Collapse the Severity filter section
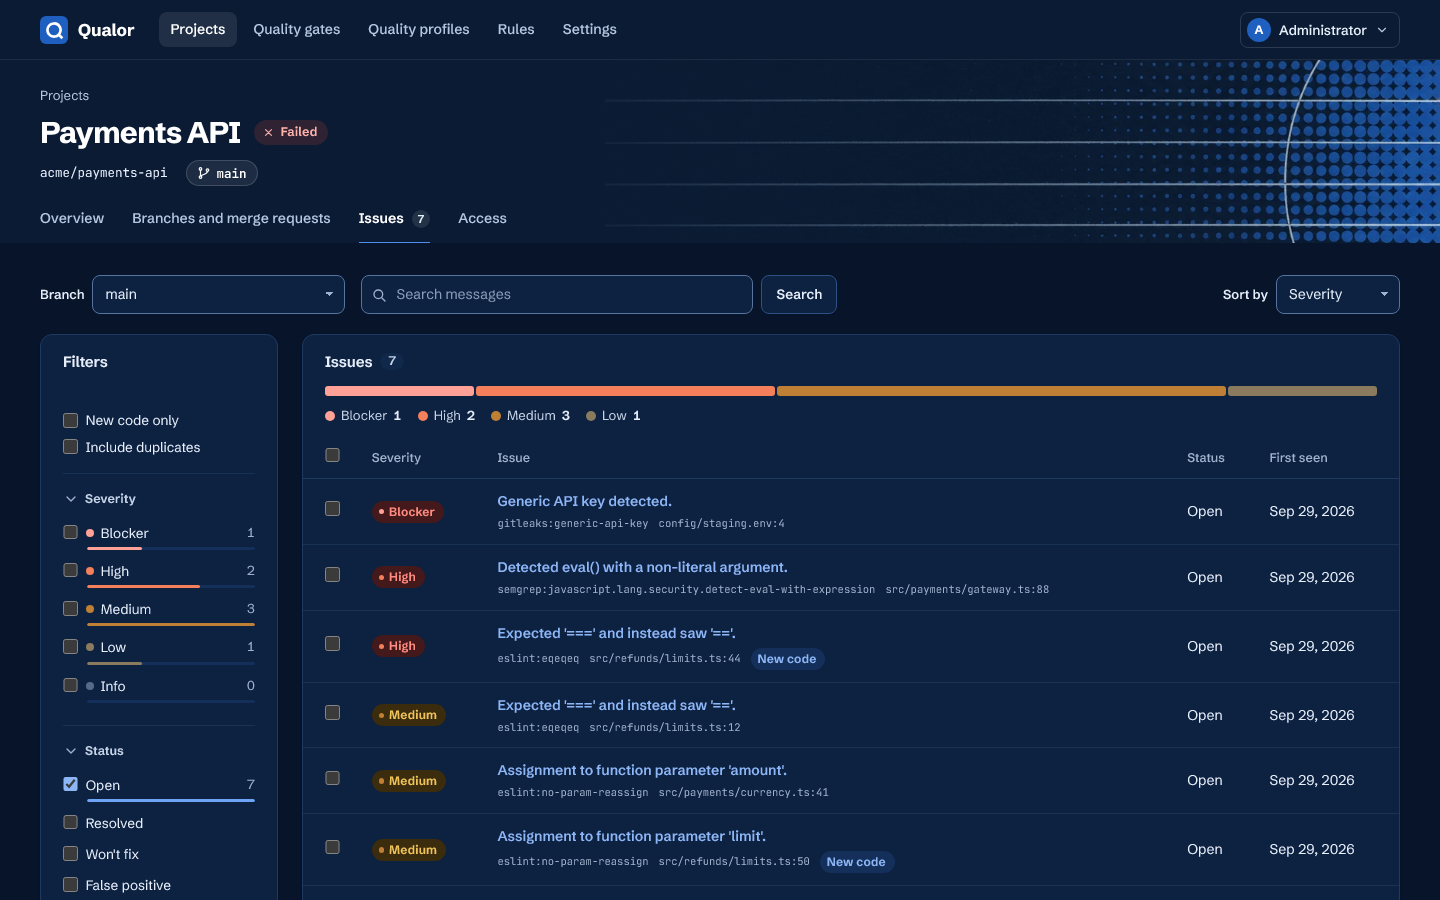This screenshot has height=900, width=1440. (x=100, y=499)
